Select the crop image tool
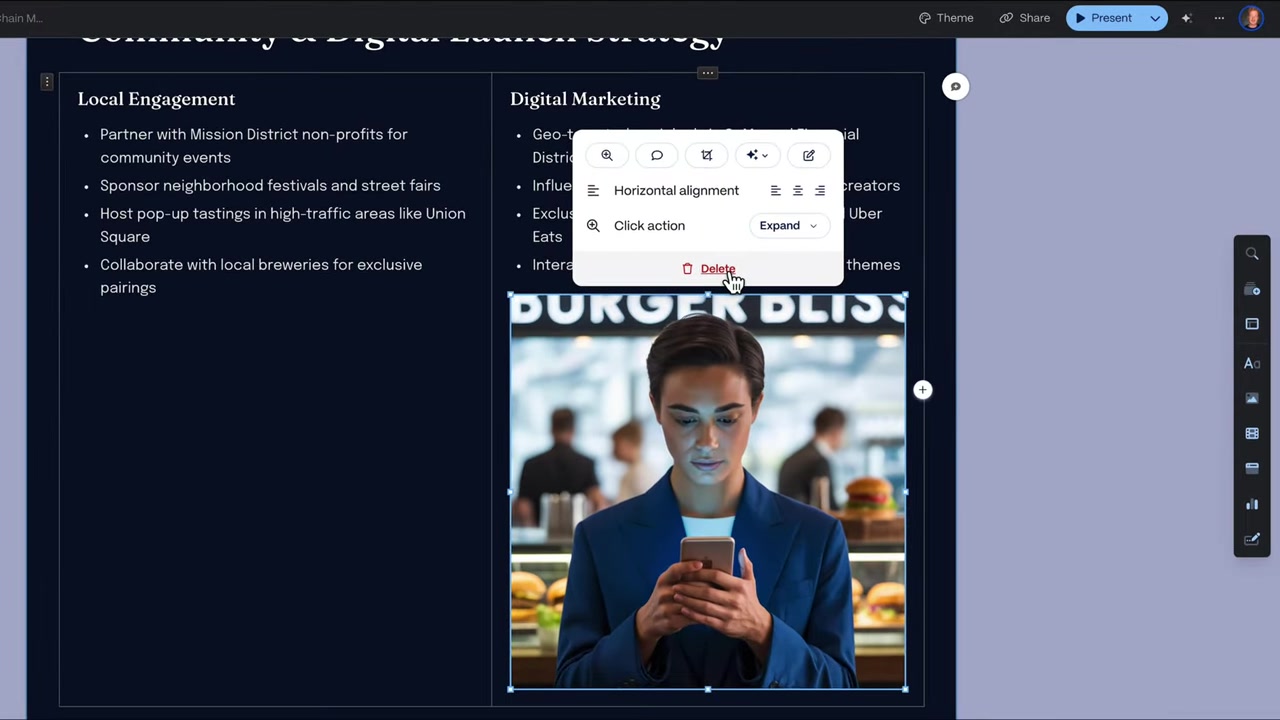The image size is (1280, 720). (707, 155)
